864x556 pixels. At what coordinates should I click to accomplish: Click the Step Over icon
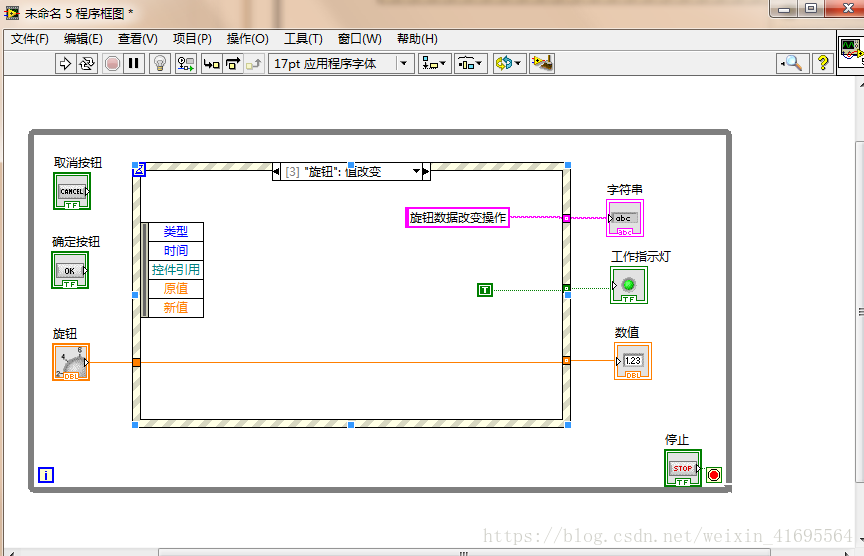(x=232, y=63)
